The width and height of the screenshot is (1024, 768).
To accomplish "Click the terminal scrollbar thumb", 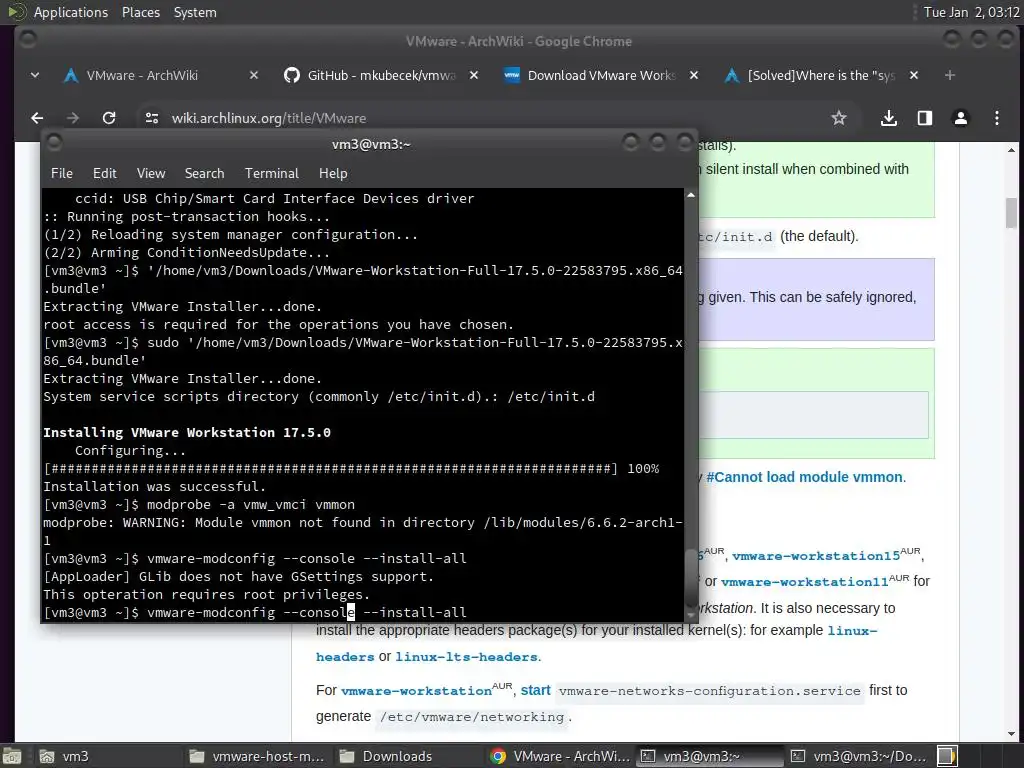I will point(691,577).
